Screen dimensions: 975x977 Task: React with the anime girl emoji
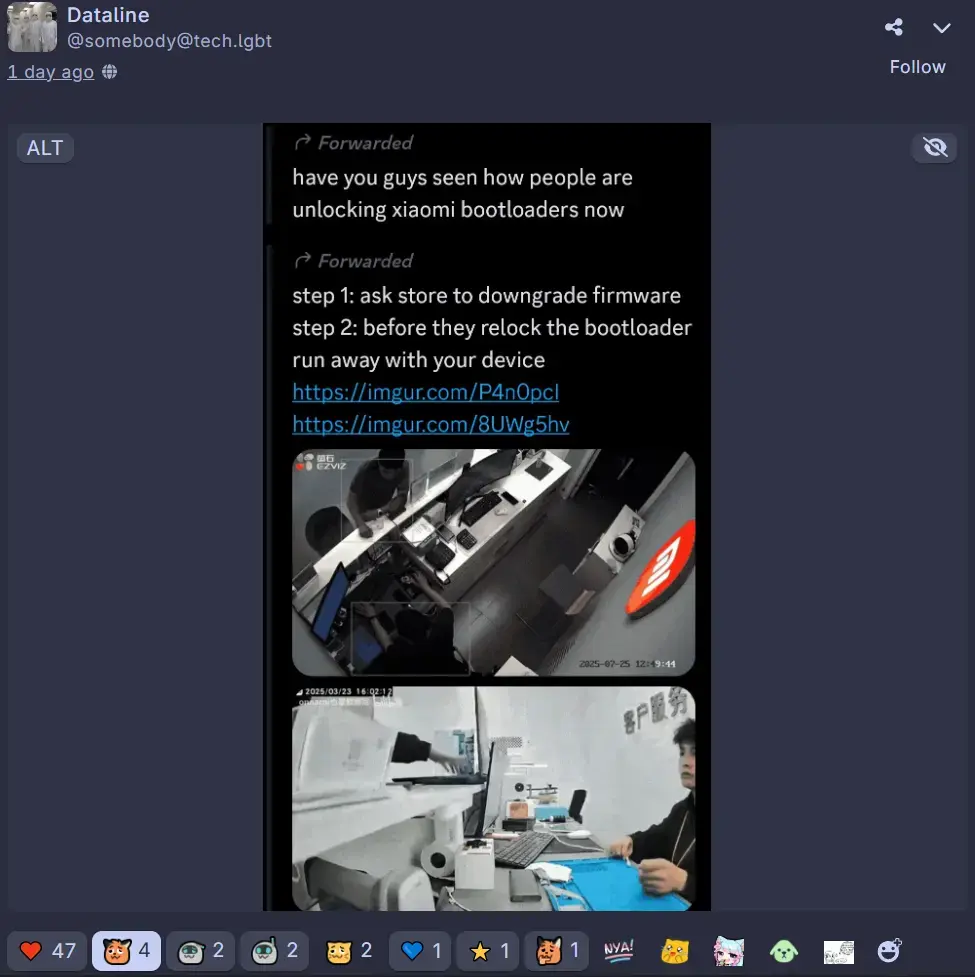point(729,950)
